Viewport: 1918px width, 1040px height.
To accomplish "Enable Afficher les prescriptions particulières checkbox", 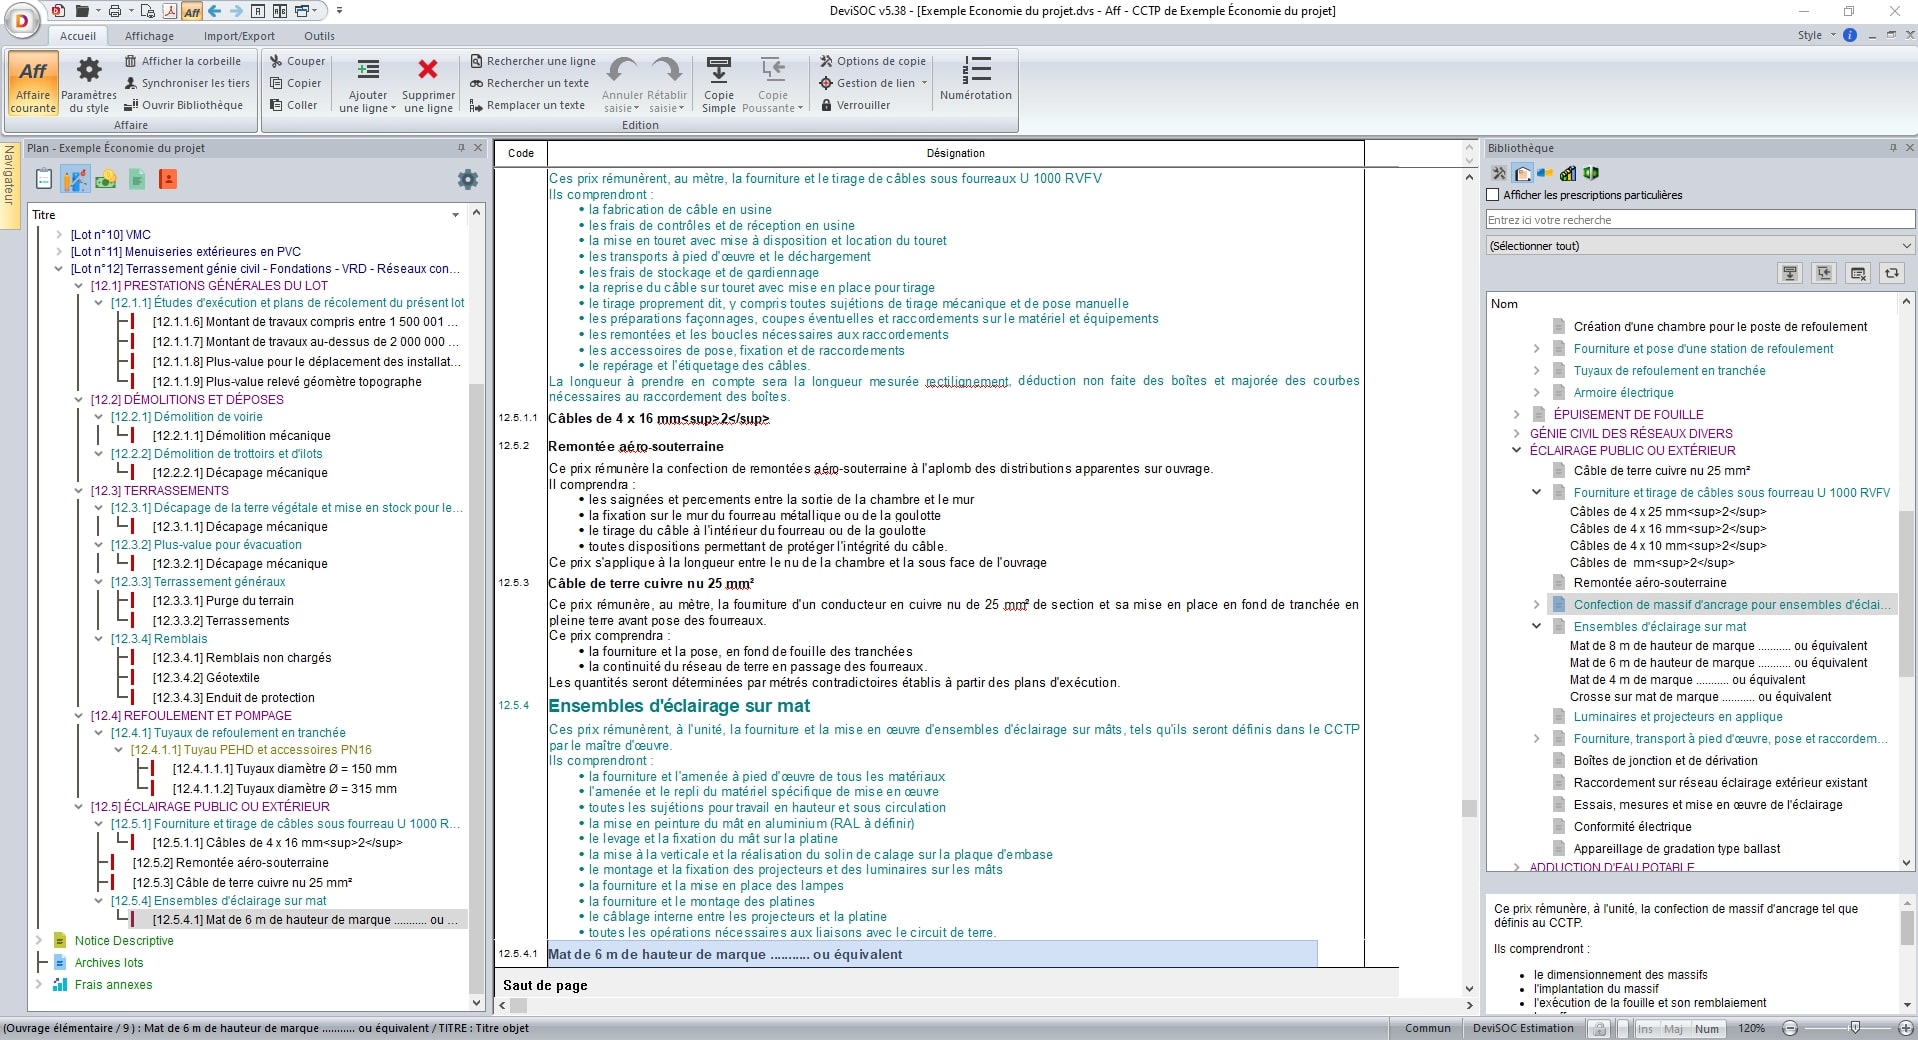I will pos(1493,195).
